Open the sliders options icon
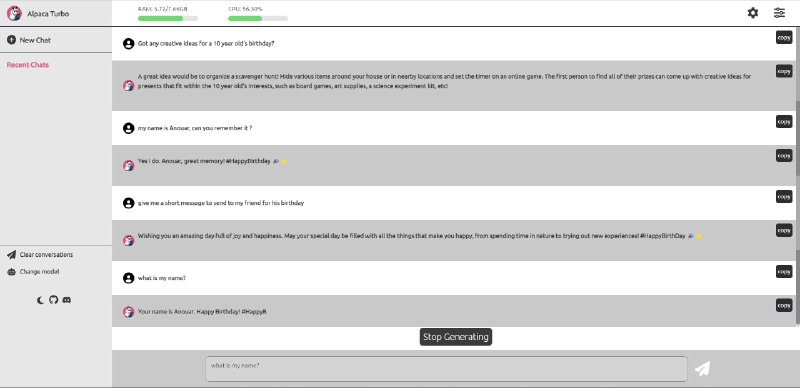 779,13
